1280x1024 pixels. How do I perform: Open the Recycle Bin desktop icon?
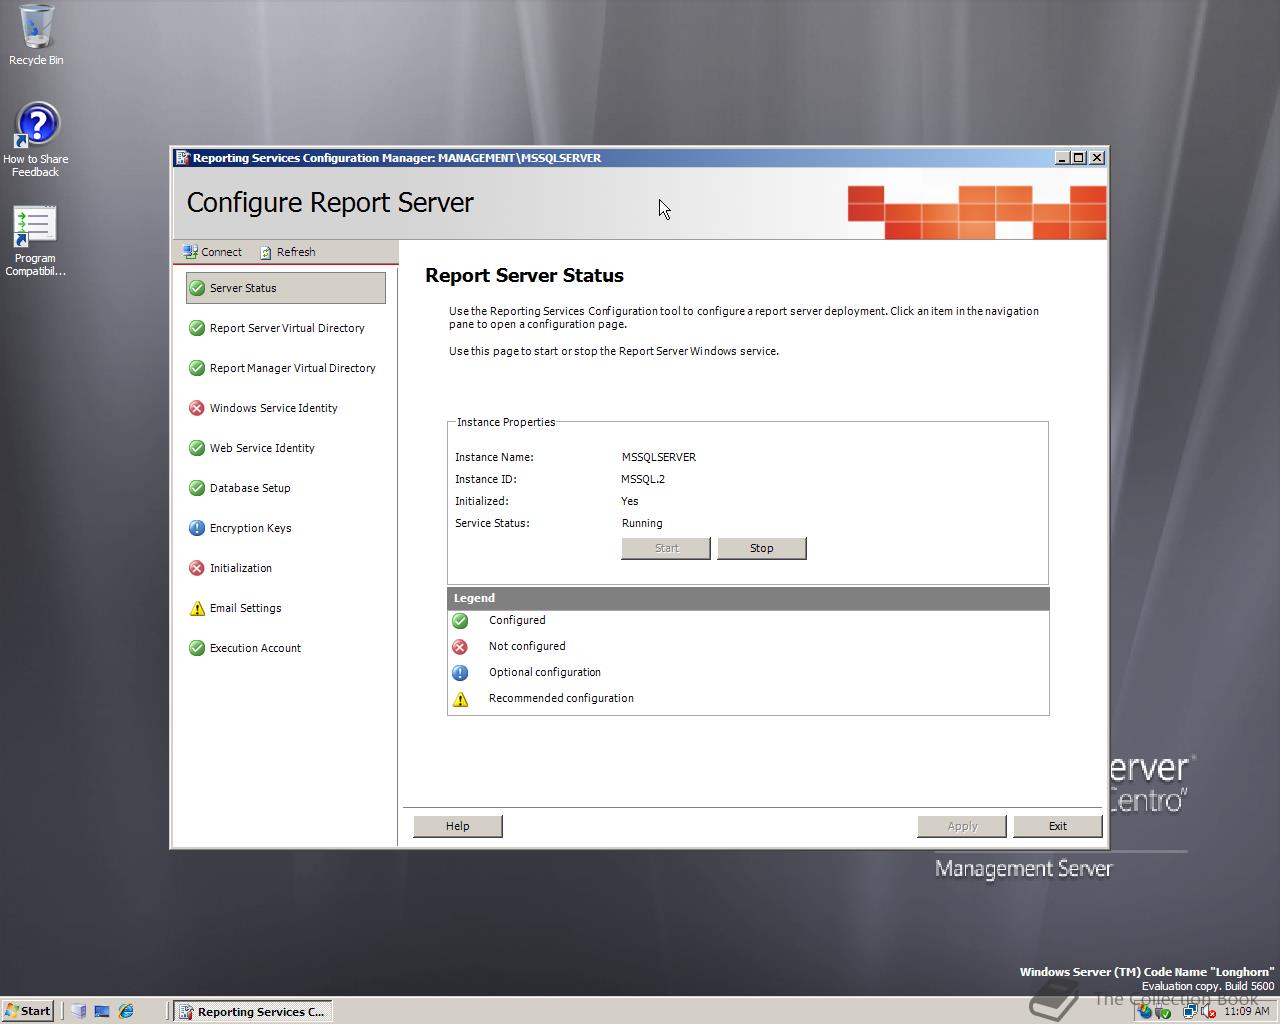(x=36, y=35)
